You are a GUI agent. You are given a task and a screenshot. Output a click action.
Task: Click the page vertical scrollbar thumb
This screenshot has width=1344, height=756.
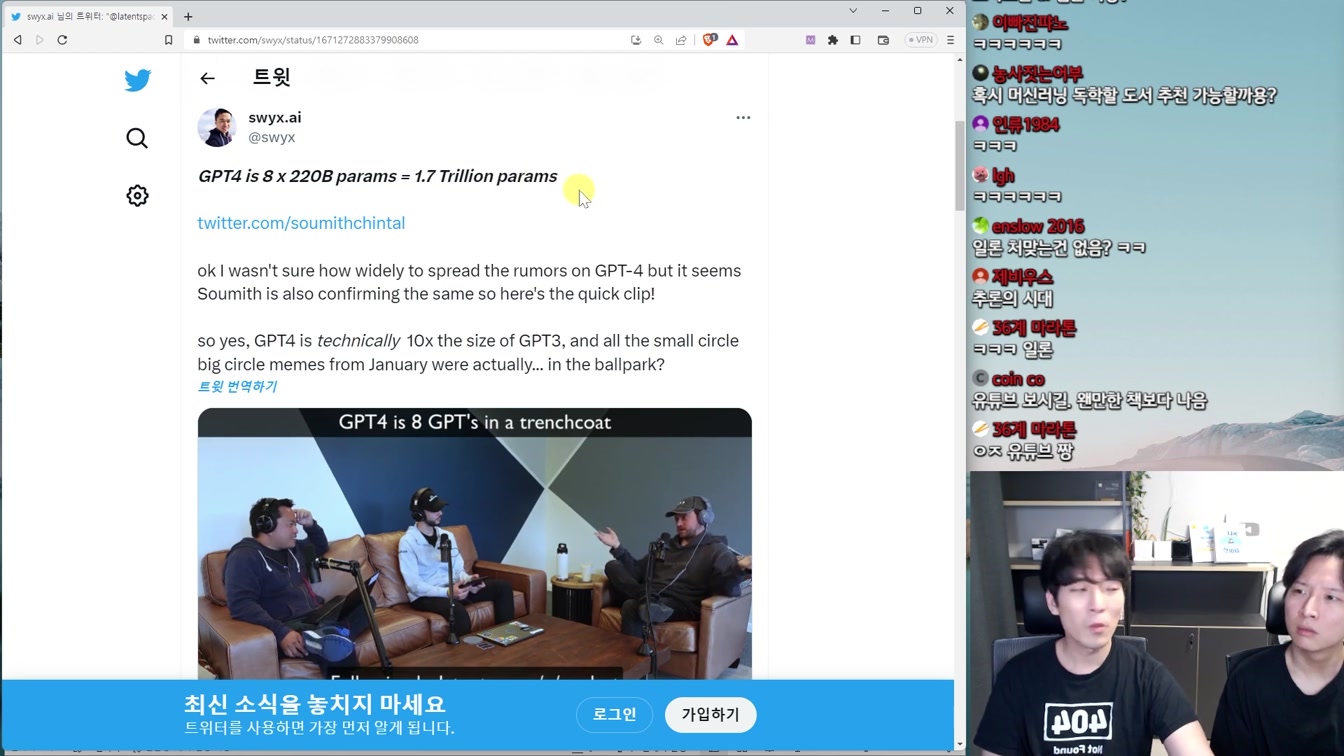tap(960, 165)
